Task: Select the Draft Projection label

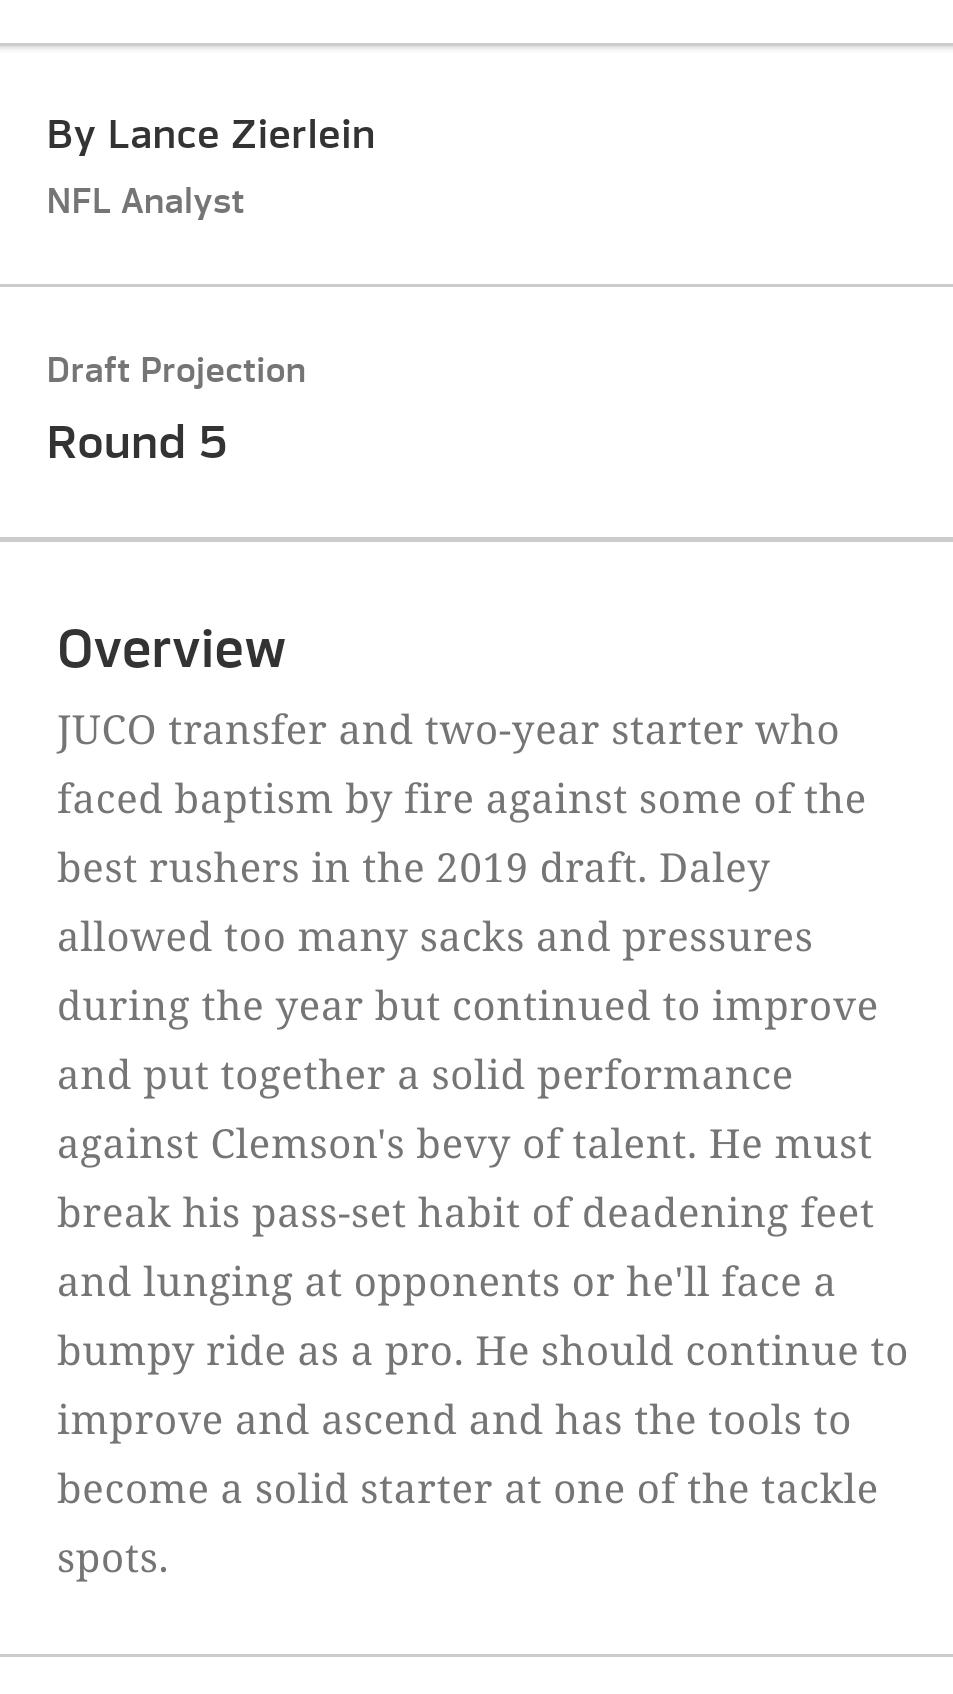Action: point(176,370)
